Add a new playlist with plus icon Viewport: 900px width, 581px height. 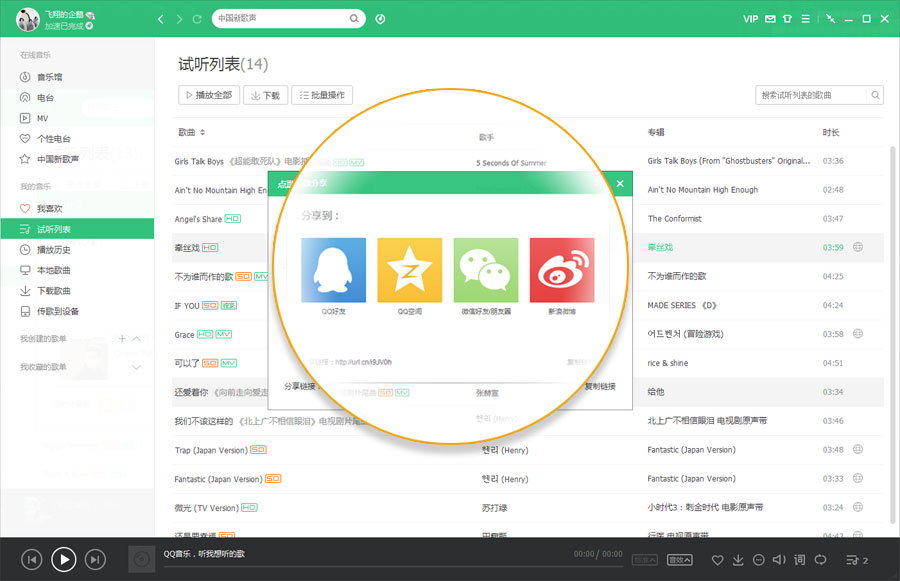(x=122, y=339)
